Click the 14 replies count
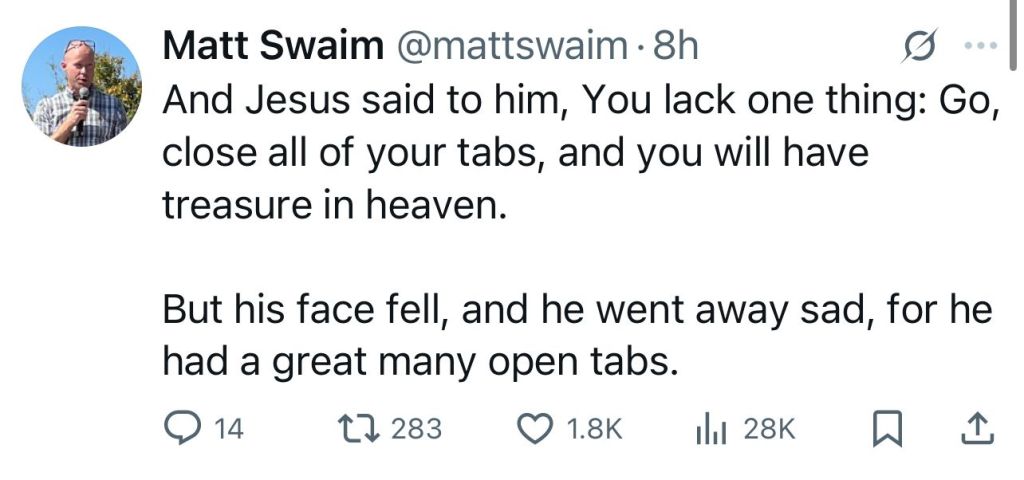Image resolution: width=1024 pixels, height=480 pixels. pos(230,429)
